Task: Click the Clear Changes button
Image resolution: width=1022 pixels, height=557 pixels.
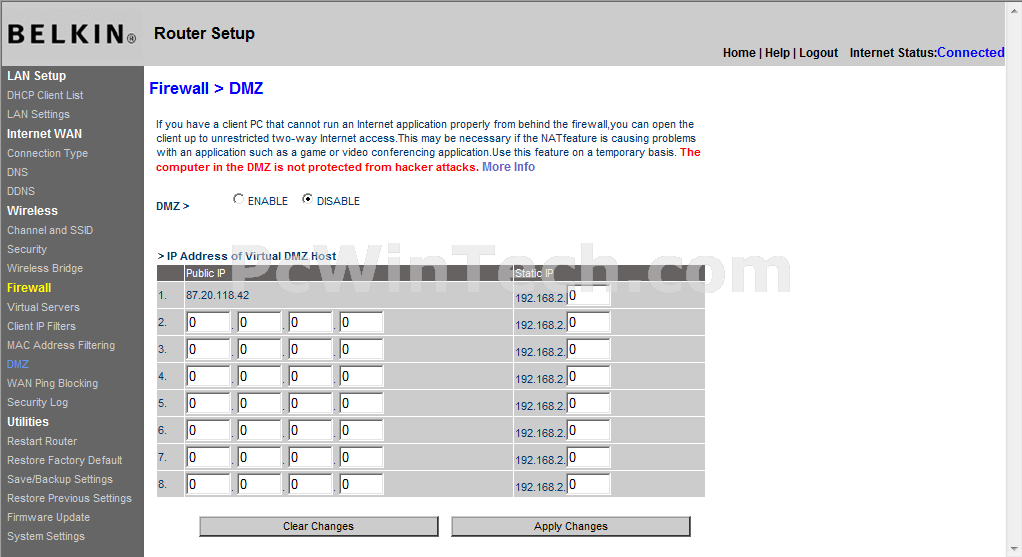Action: pos(319,526)
